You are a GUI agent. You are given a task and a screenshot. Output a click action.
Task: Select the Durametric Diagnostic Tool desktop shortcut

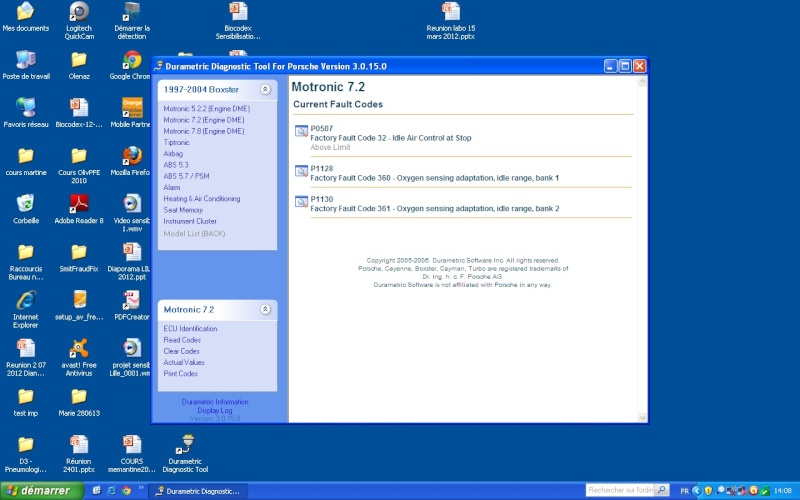click(x=185, y=453)
